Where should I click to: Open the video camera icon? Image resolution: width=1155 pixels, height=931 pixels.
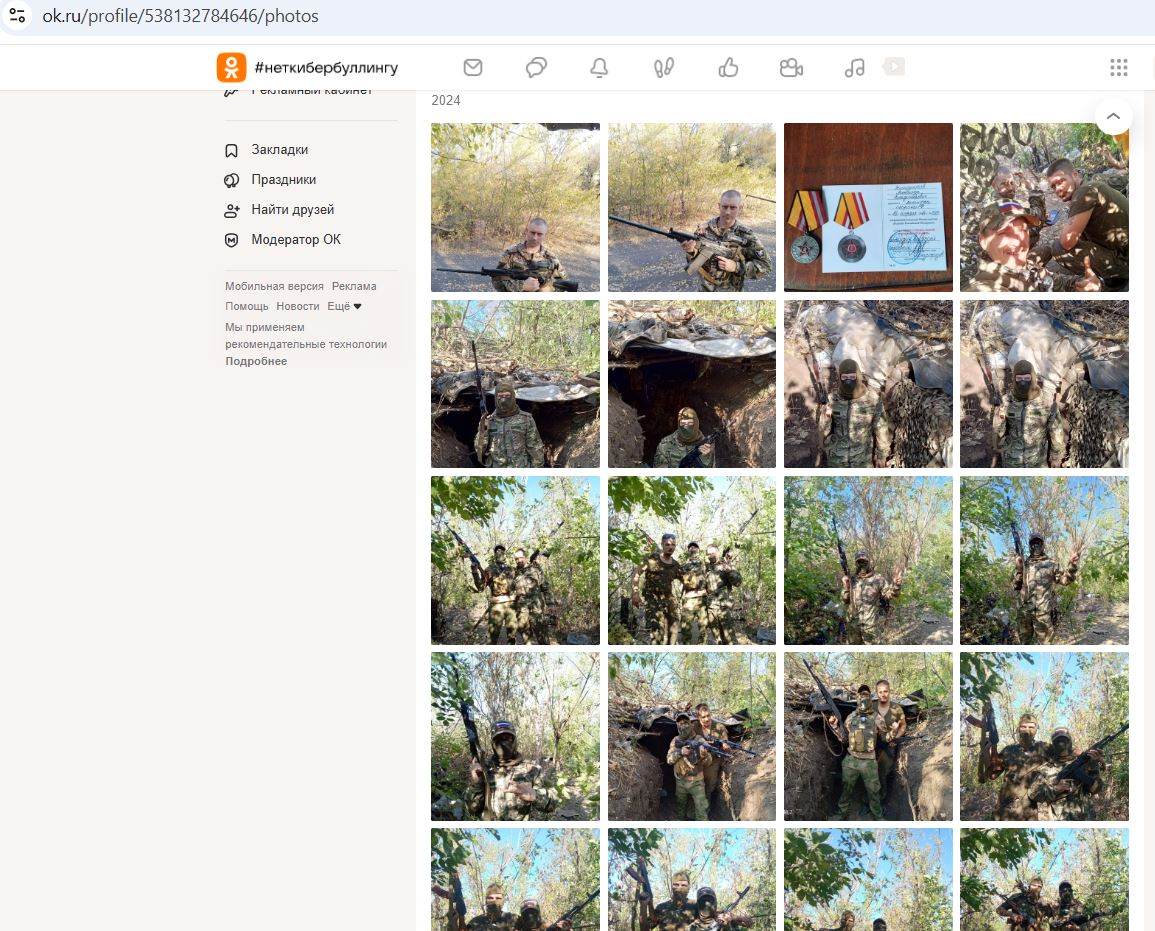791,68
